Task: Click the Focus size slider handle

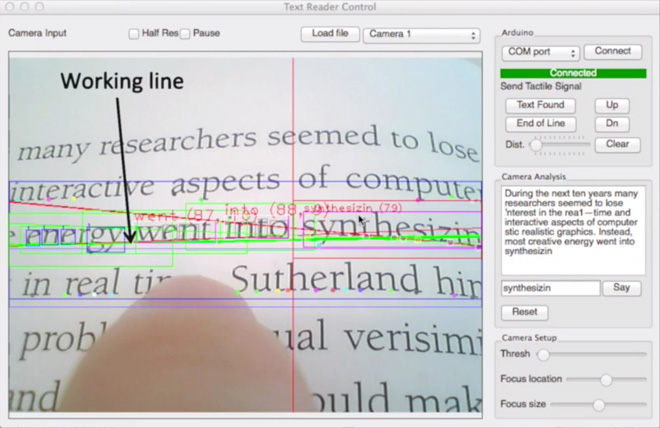Action: tap(598, 404)
